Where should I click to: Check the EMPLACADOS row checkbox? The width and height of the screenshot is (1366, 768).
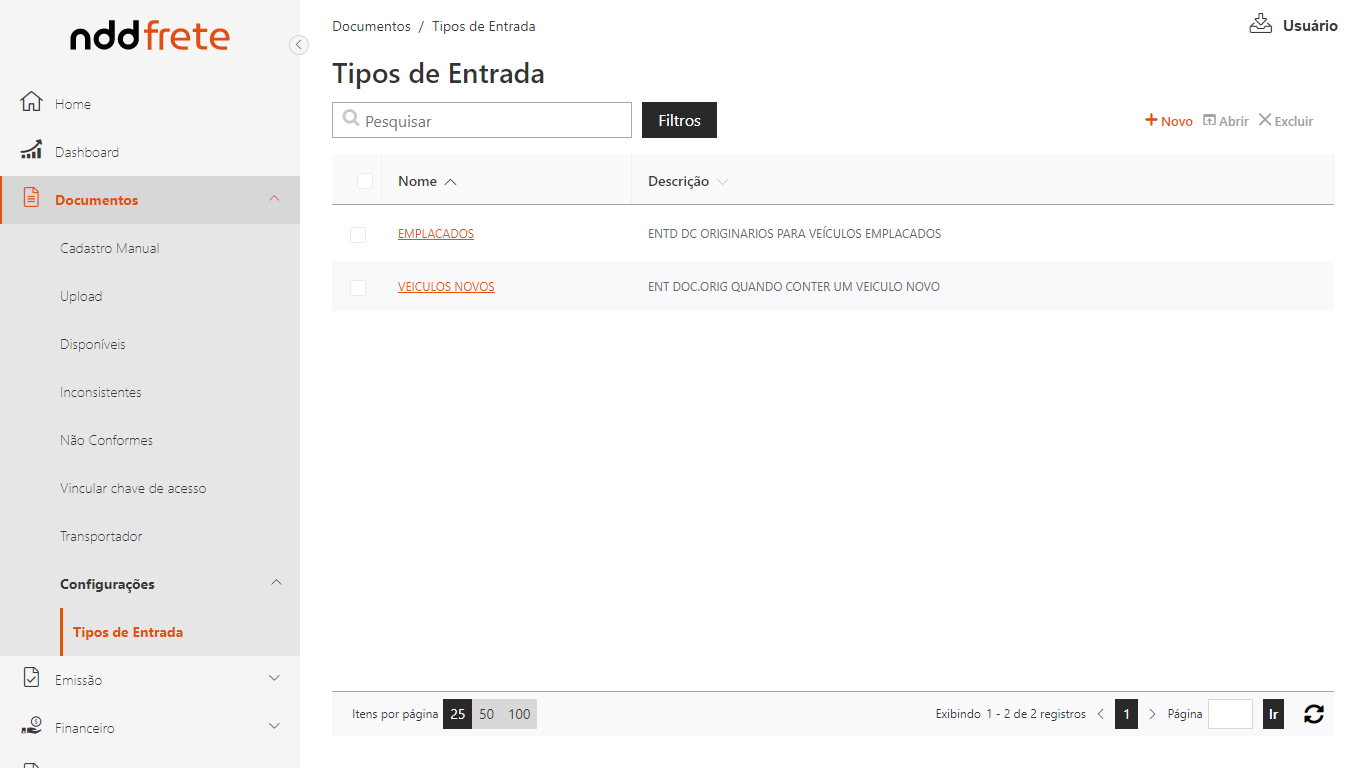[x=358, y=234]
